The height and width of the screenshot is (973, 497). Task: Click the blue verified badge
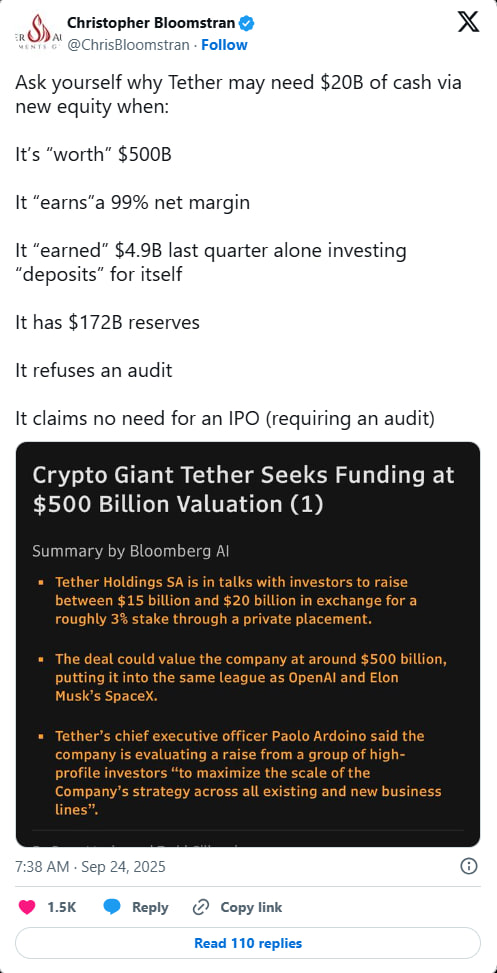(x=247, y=24)
